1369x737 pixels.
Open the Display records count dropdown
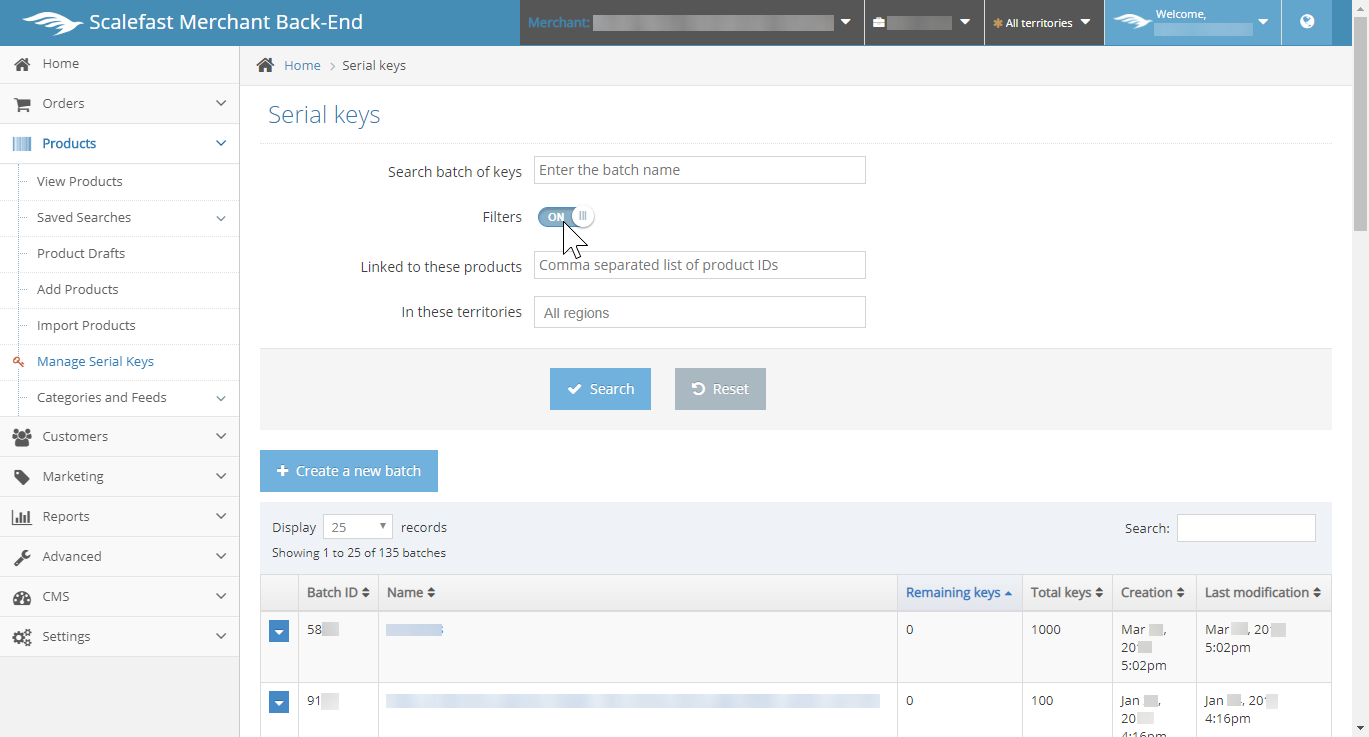[357, 527]
